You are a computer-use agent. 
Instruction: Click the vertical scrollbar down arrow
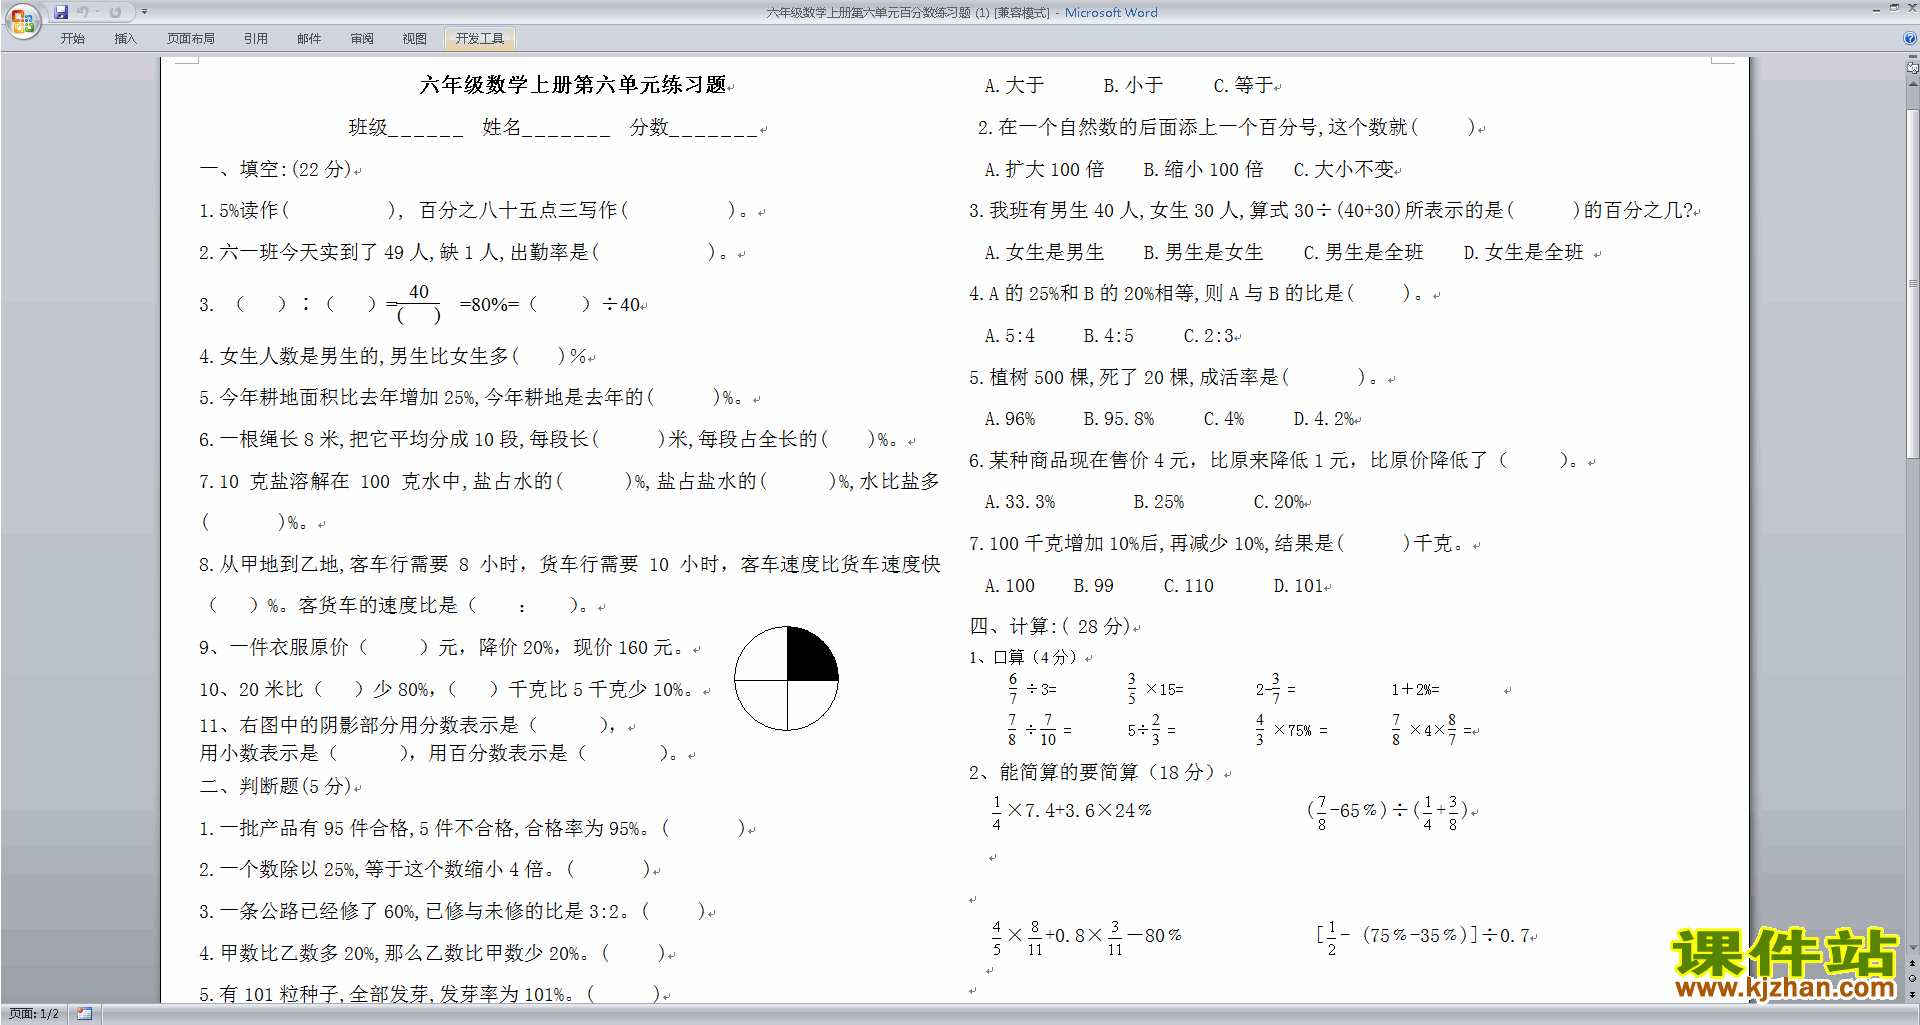point(1913,948)
